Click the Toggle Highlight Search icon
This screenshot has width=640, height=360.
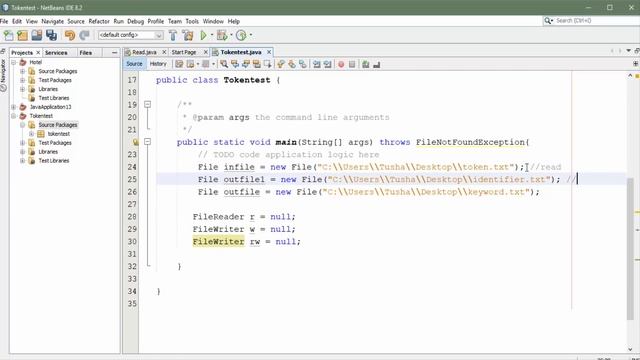pos(256,64)
